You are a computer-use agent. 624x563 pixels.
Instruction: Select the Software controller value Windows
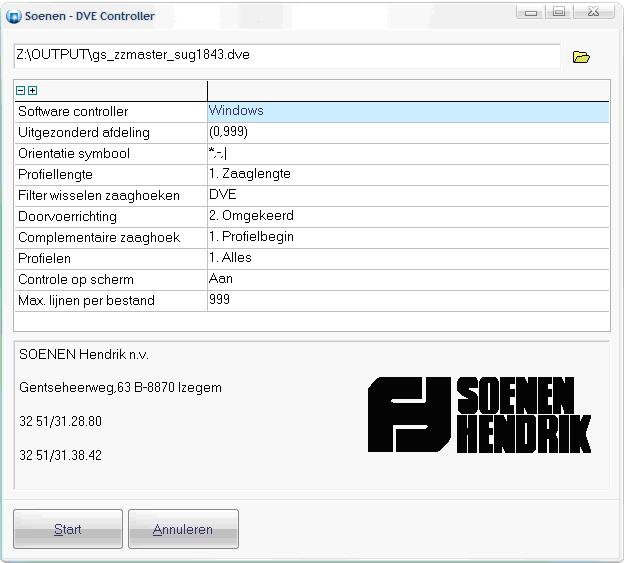(x=408, y=111)
